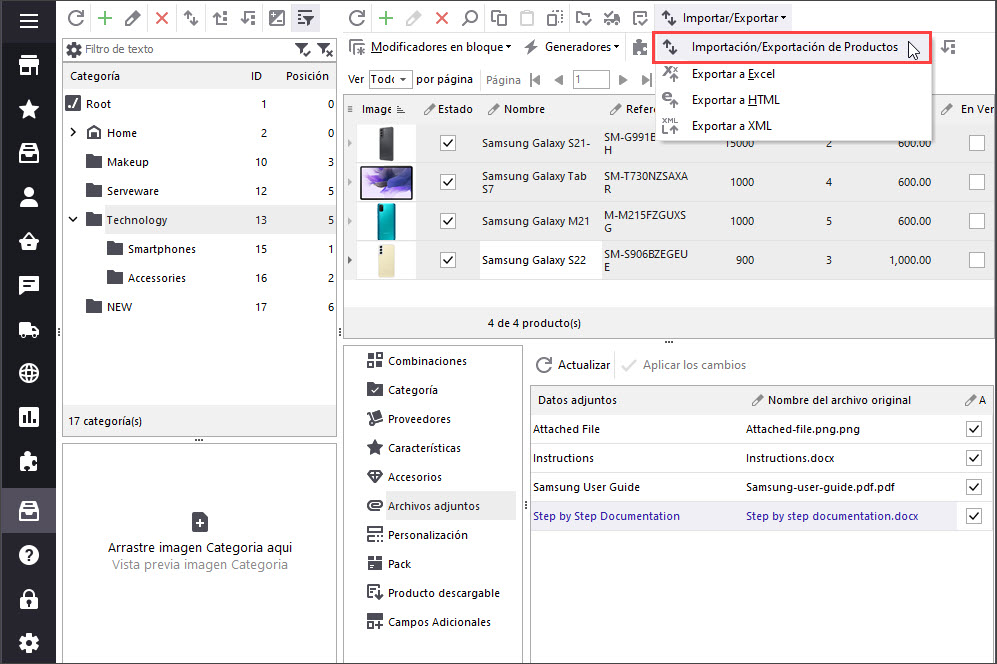
Task: Open Producto descargable section
Action: [x=443, y=593]
